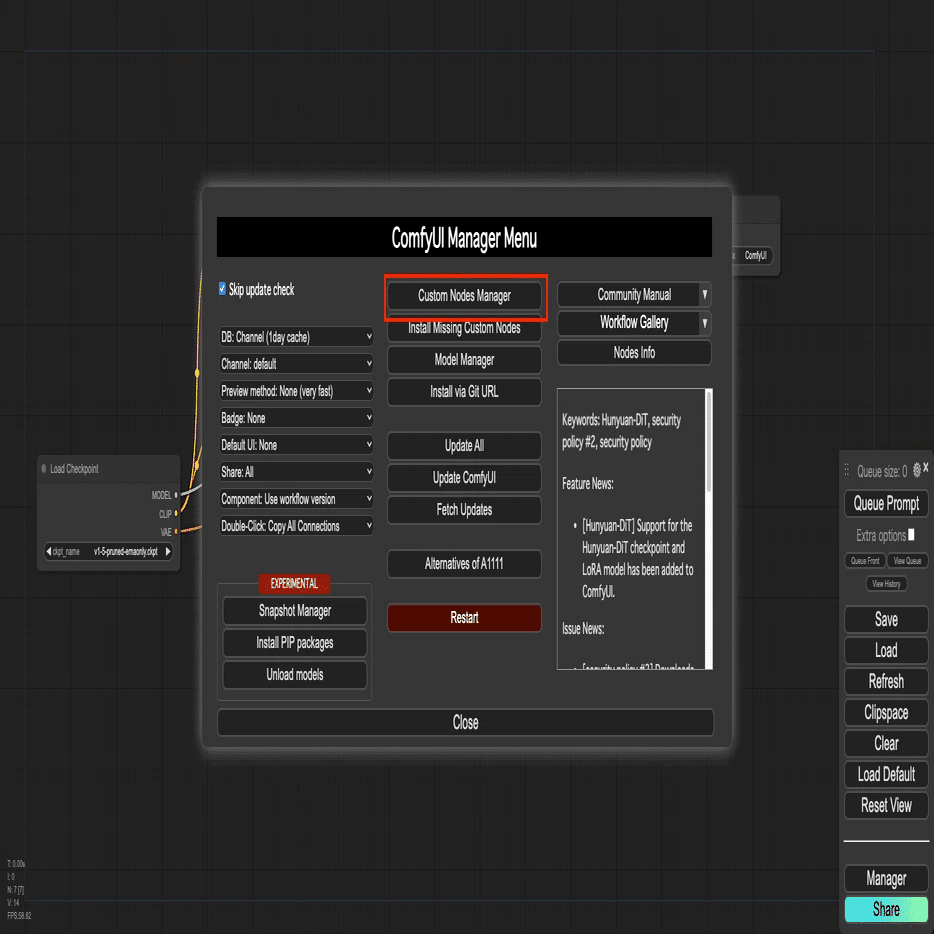Open the DB: Channel (1day cache) dropdown
The image size is (934, 934).
pyautogui.click(x=296, y=337)
